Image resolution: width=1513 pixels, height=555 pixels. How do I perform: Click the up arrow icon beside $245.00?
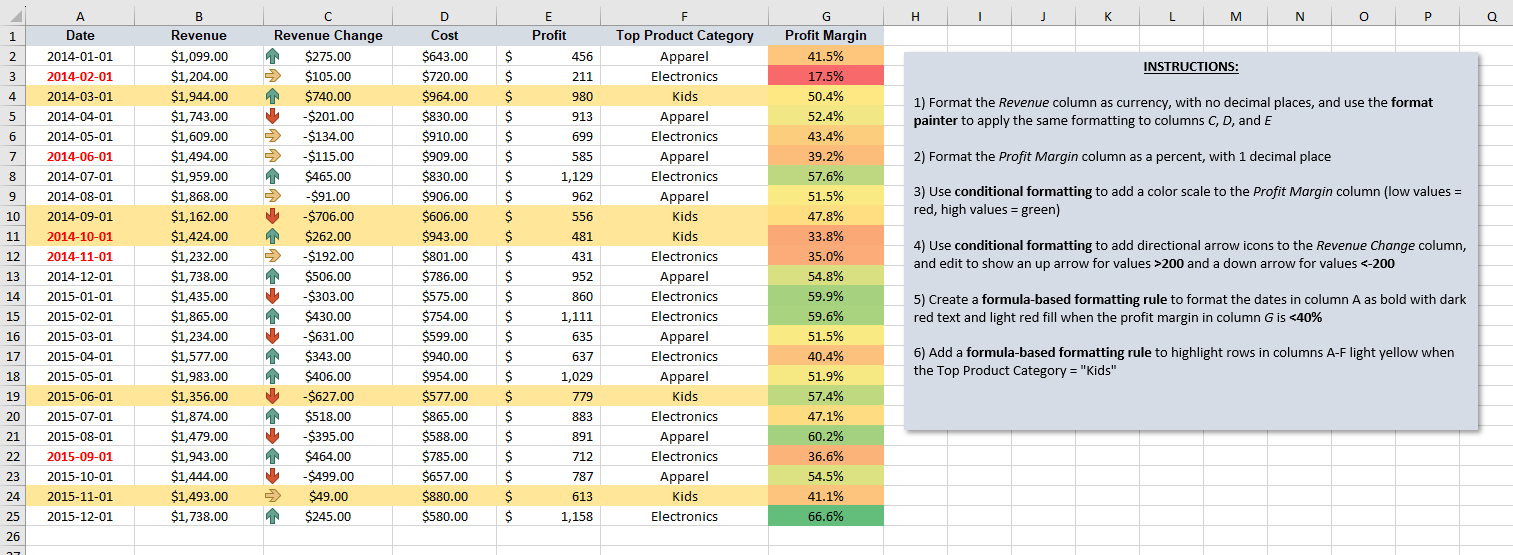pyautogui.click(x=273, y=517)
